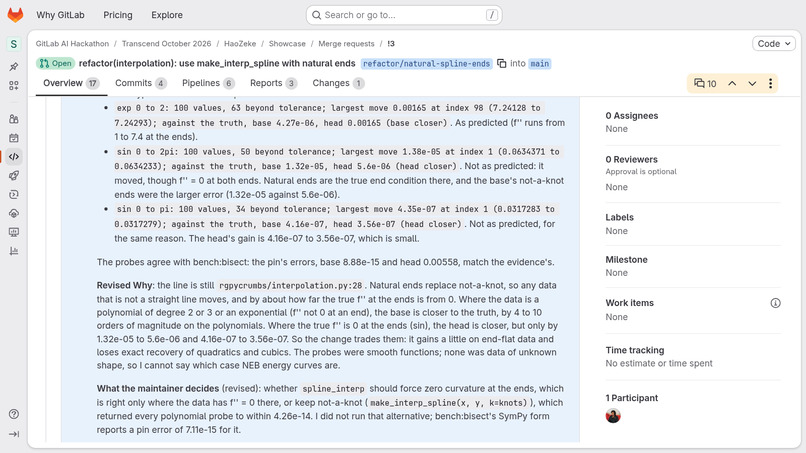Image resolution: width=806 pixels, height=453 pixels.
Task: Jump to previous unresolved thread
Action: [732, 83]
